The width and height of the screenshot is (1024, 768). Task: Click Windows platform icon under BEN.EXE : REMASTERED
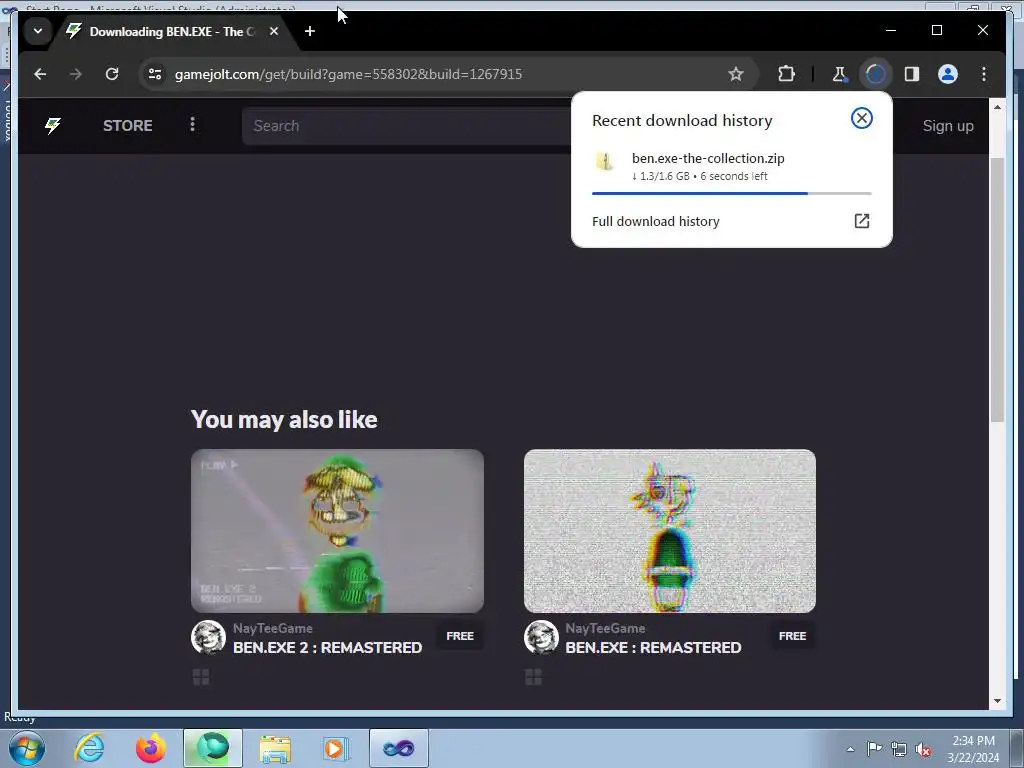[534, 677]
